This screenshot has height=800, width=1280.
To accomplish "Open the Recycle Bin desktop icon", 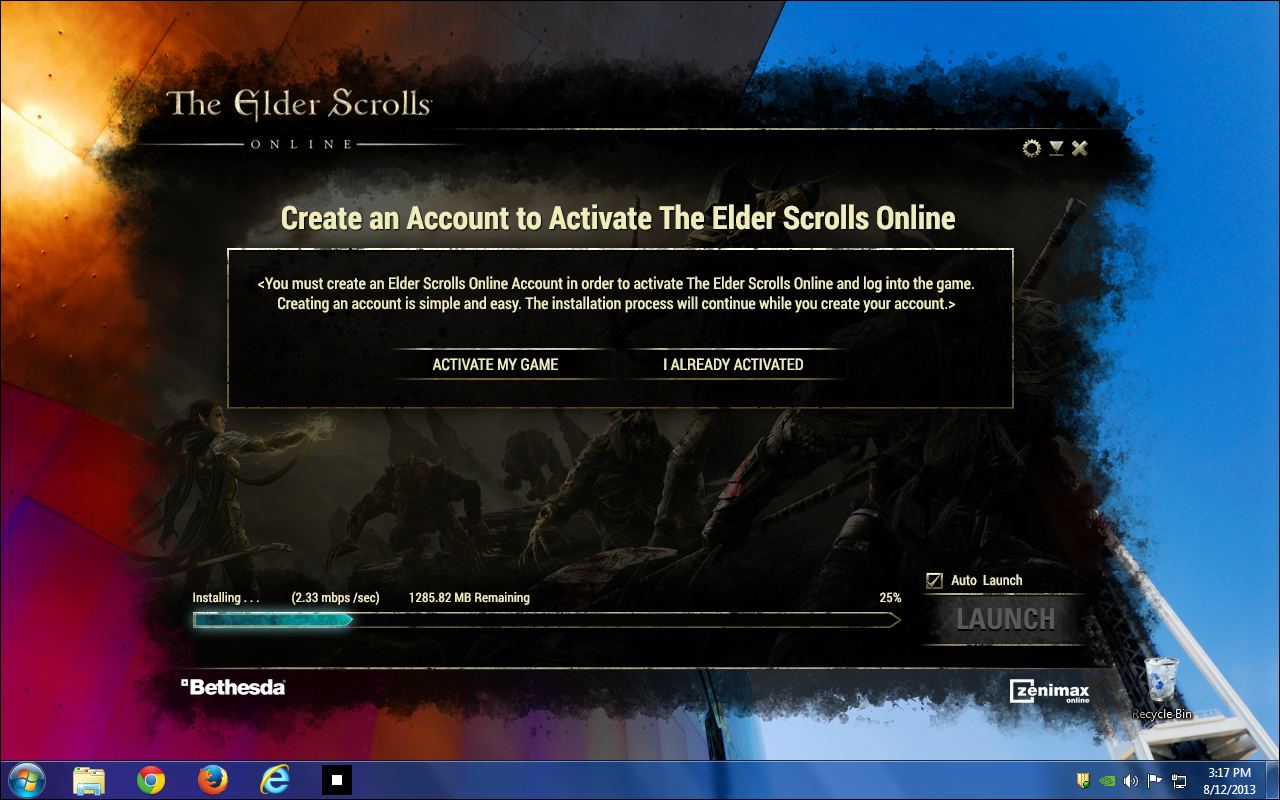I will (1161, 688).
